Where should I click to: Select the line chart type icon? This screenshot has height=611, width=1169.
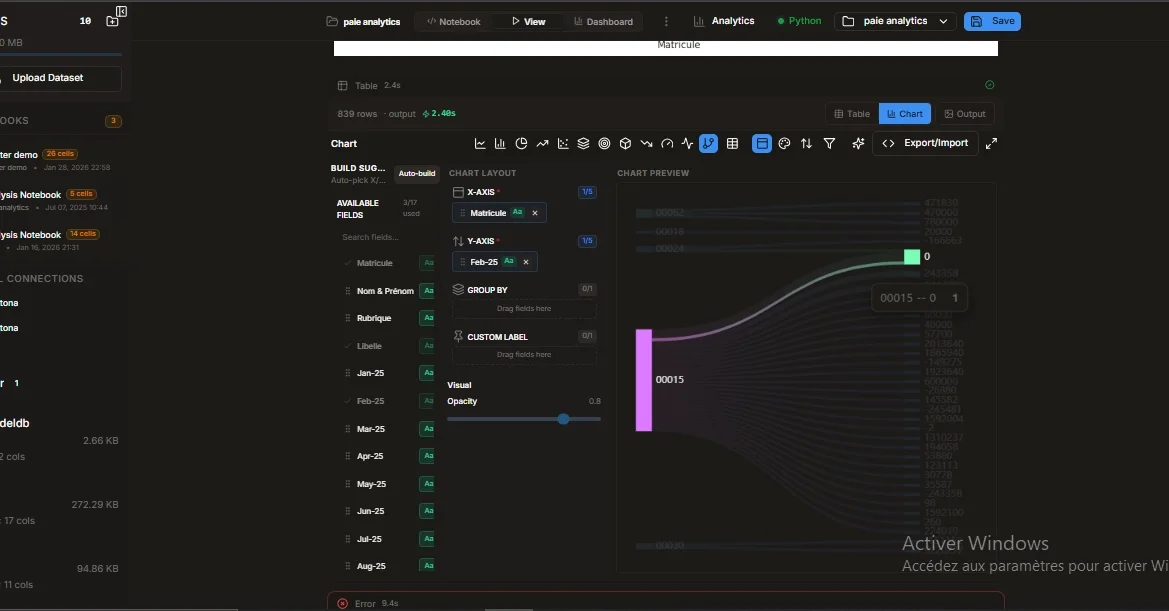(480, 144)
